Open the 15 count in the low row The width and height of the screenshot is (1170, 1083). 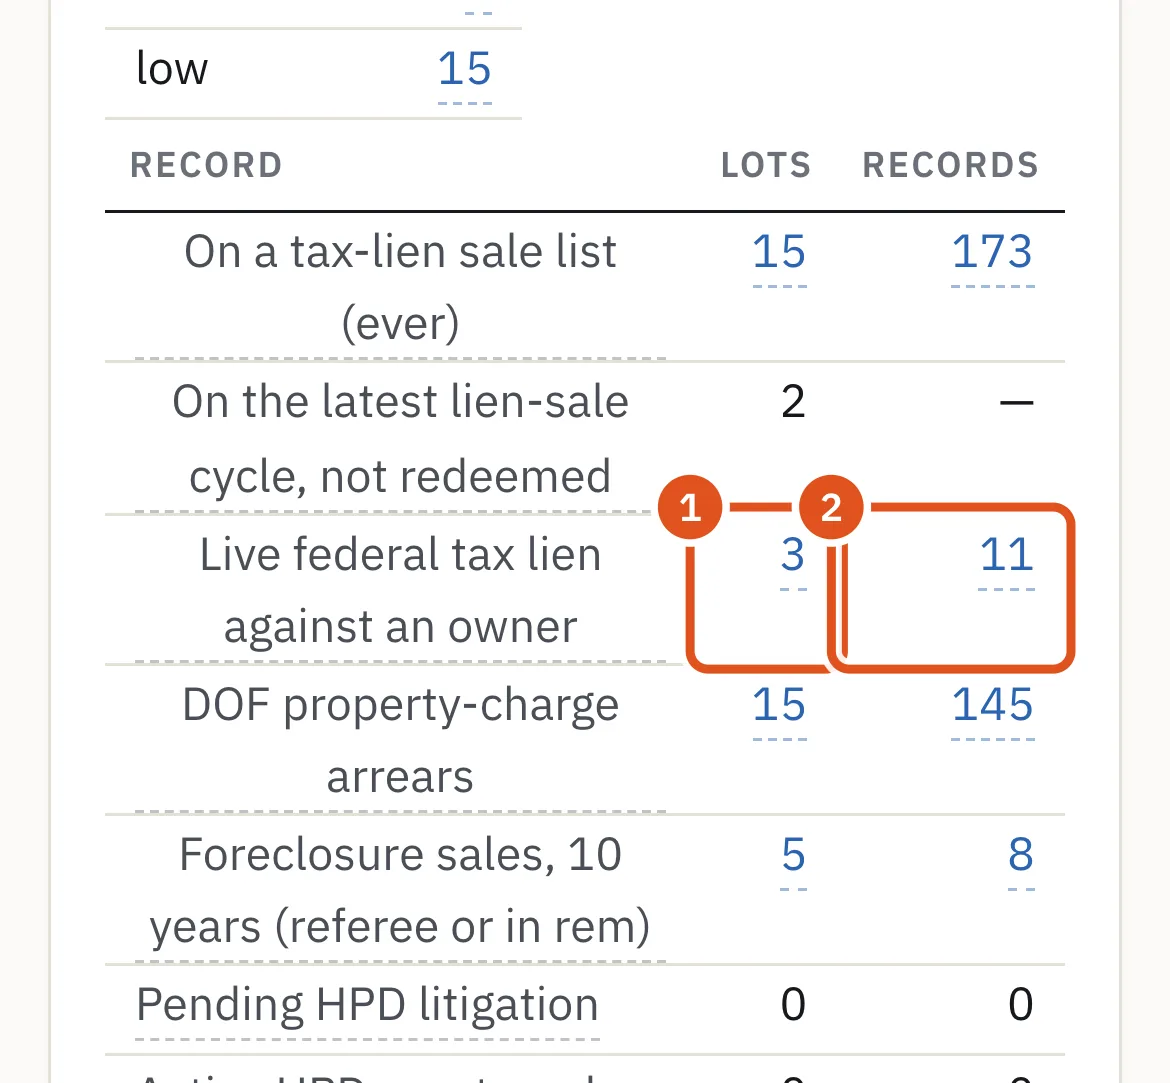pos(464,69)
